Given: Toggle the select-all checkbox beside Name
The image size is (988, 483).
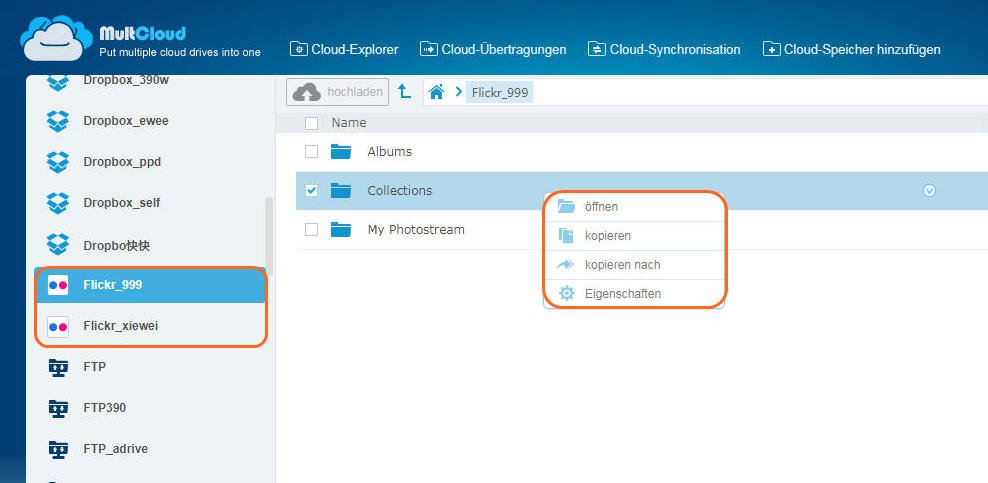Looking at the screenshot, I should pos(311,123).
